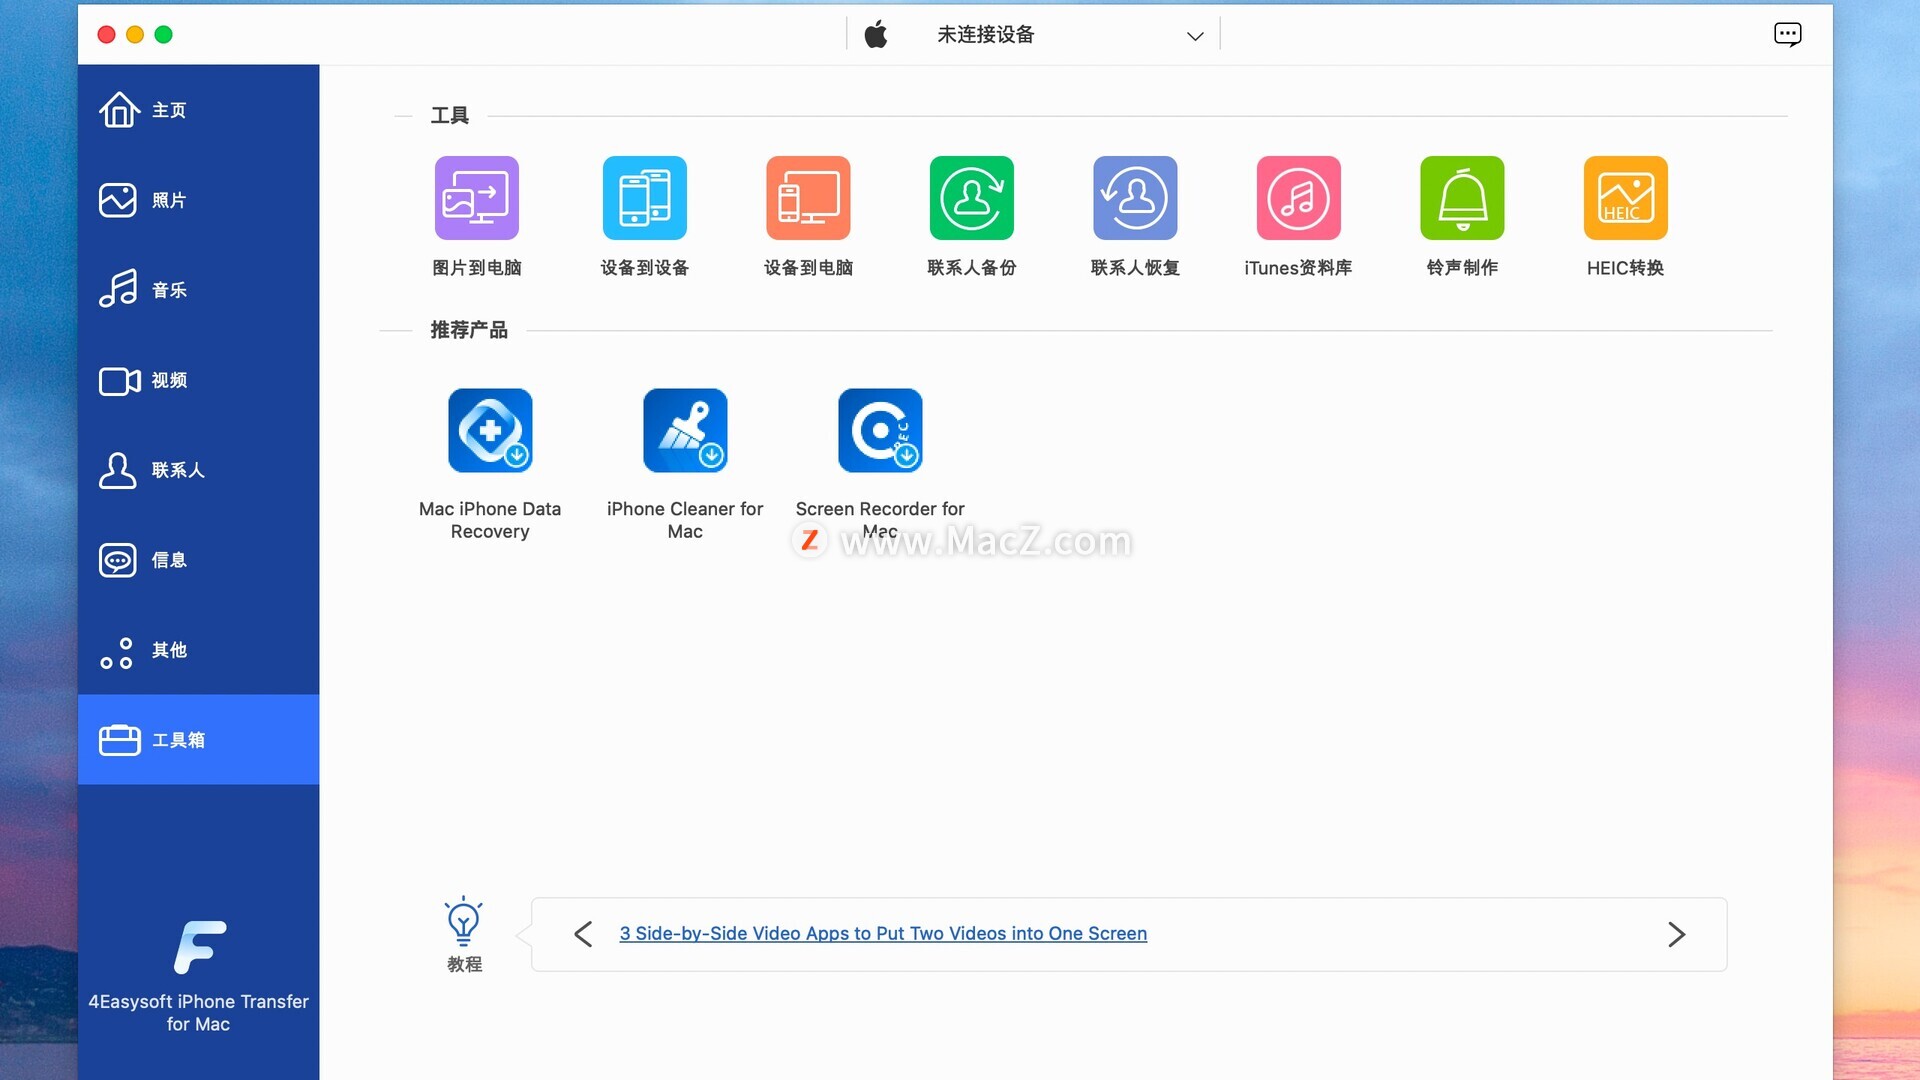
Task: Expand the 未连接设备 device dropdown
Action: coord(1034,35)
